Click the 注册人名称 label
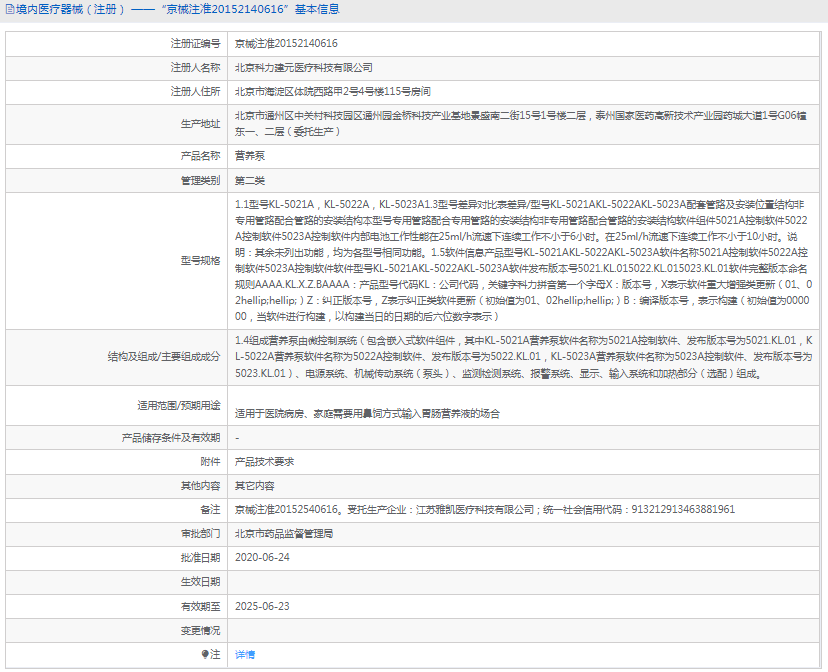This screenshot has height=672, width=828. click(195, 68)
